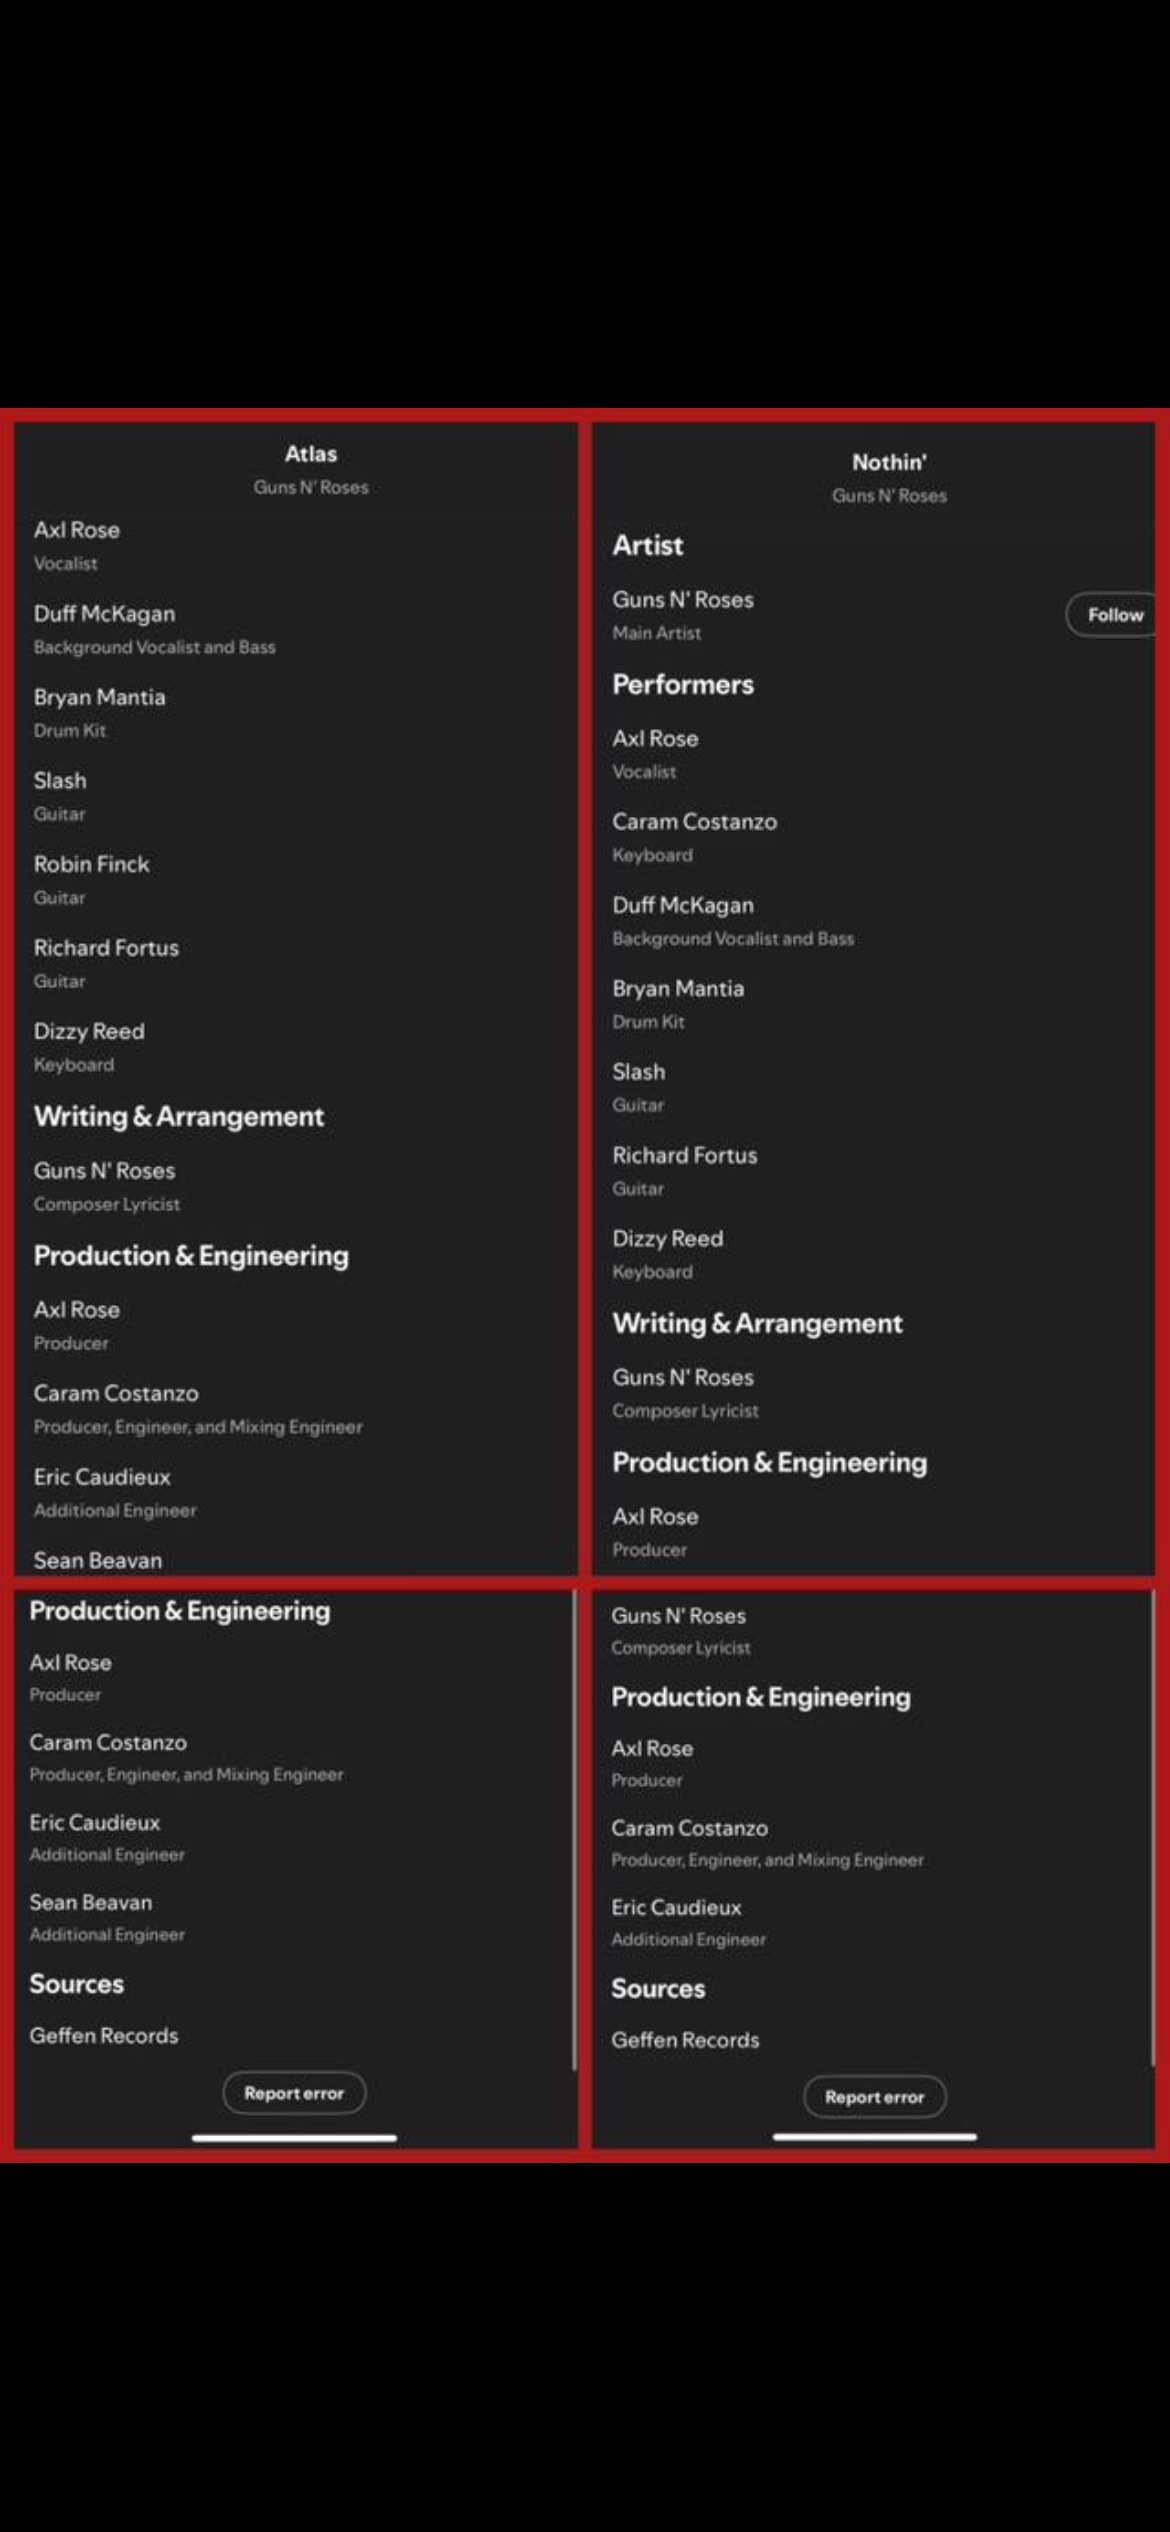This screenshot has width=1170, height=2532.
Task: Open Richard Fortus under Nothin' performers
Action: 685,1156
